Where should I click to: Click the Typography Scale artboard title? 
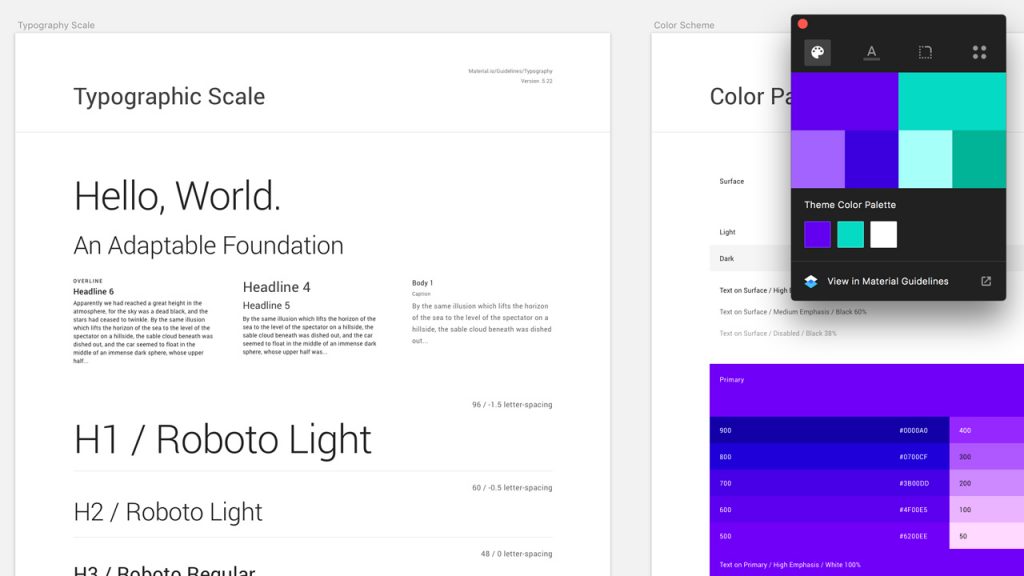57,24
